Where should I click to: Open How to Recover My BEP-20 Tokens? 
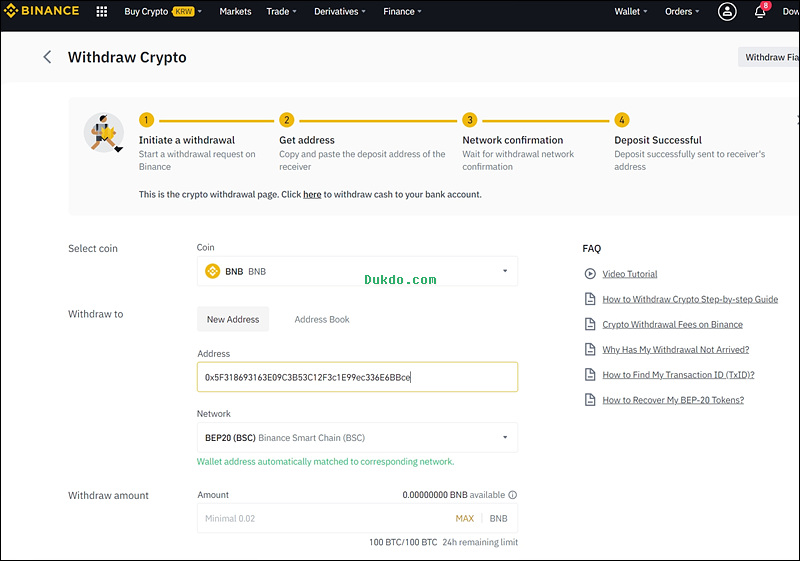[x=673, y=400]
